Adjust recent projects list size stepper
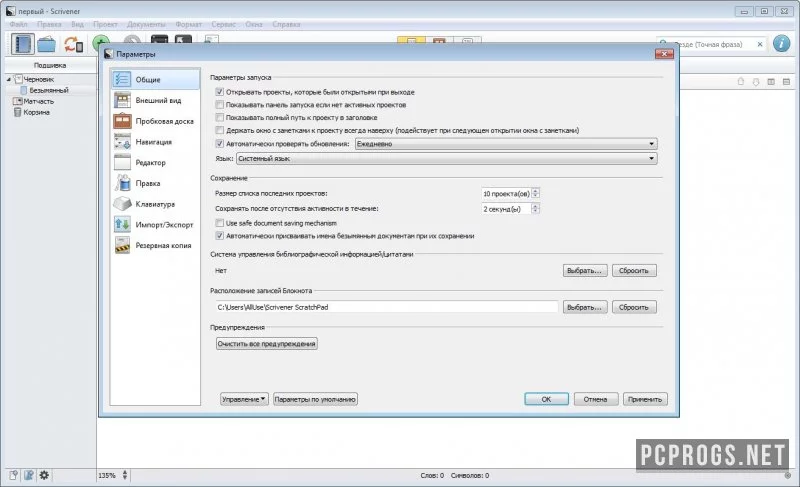Viewport: 800px width, 487px height. click(x=535, y=193)
